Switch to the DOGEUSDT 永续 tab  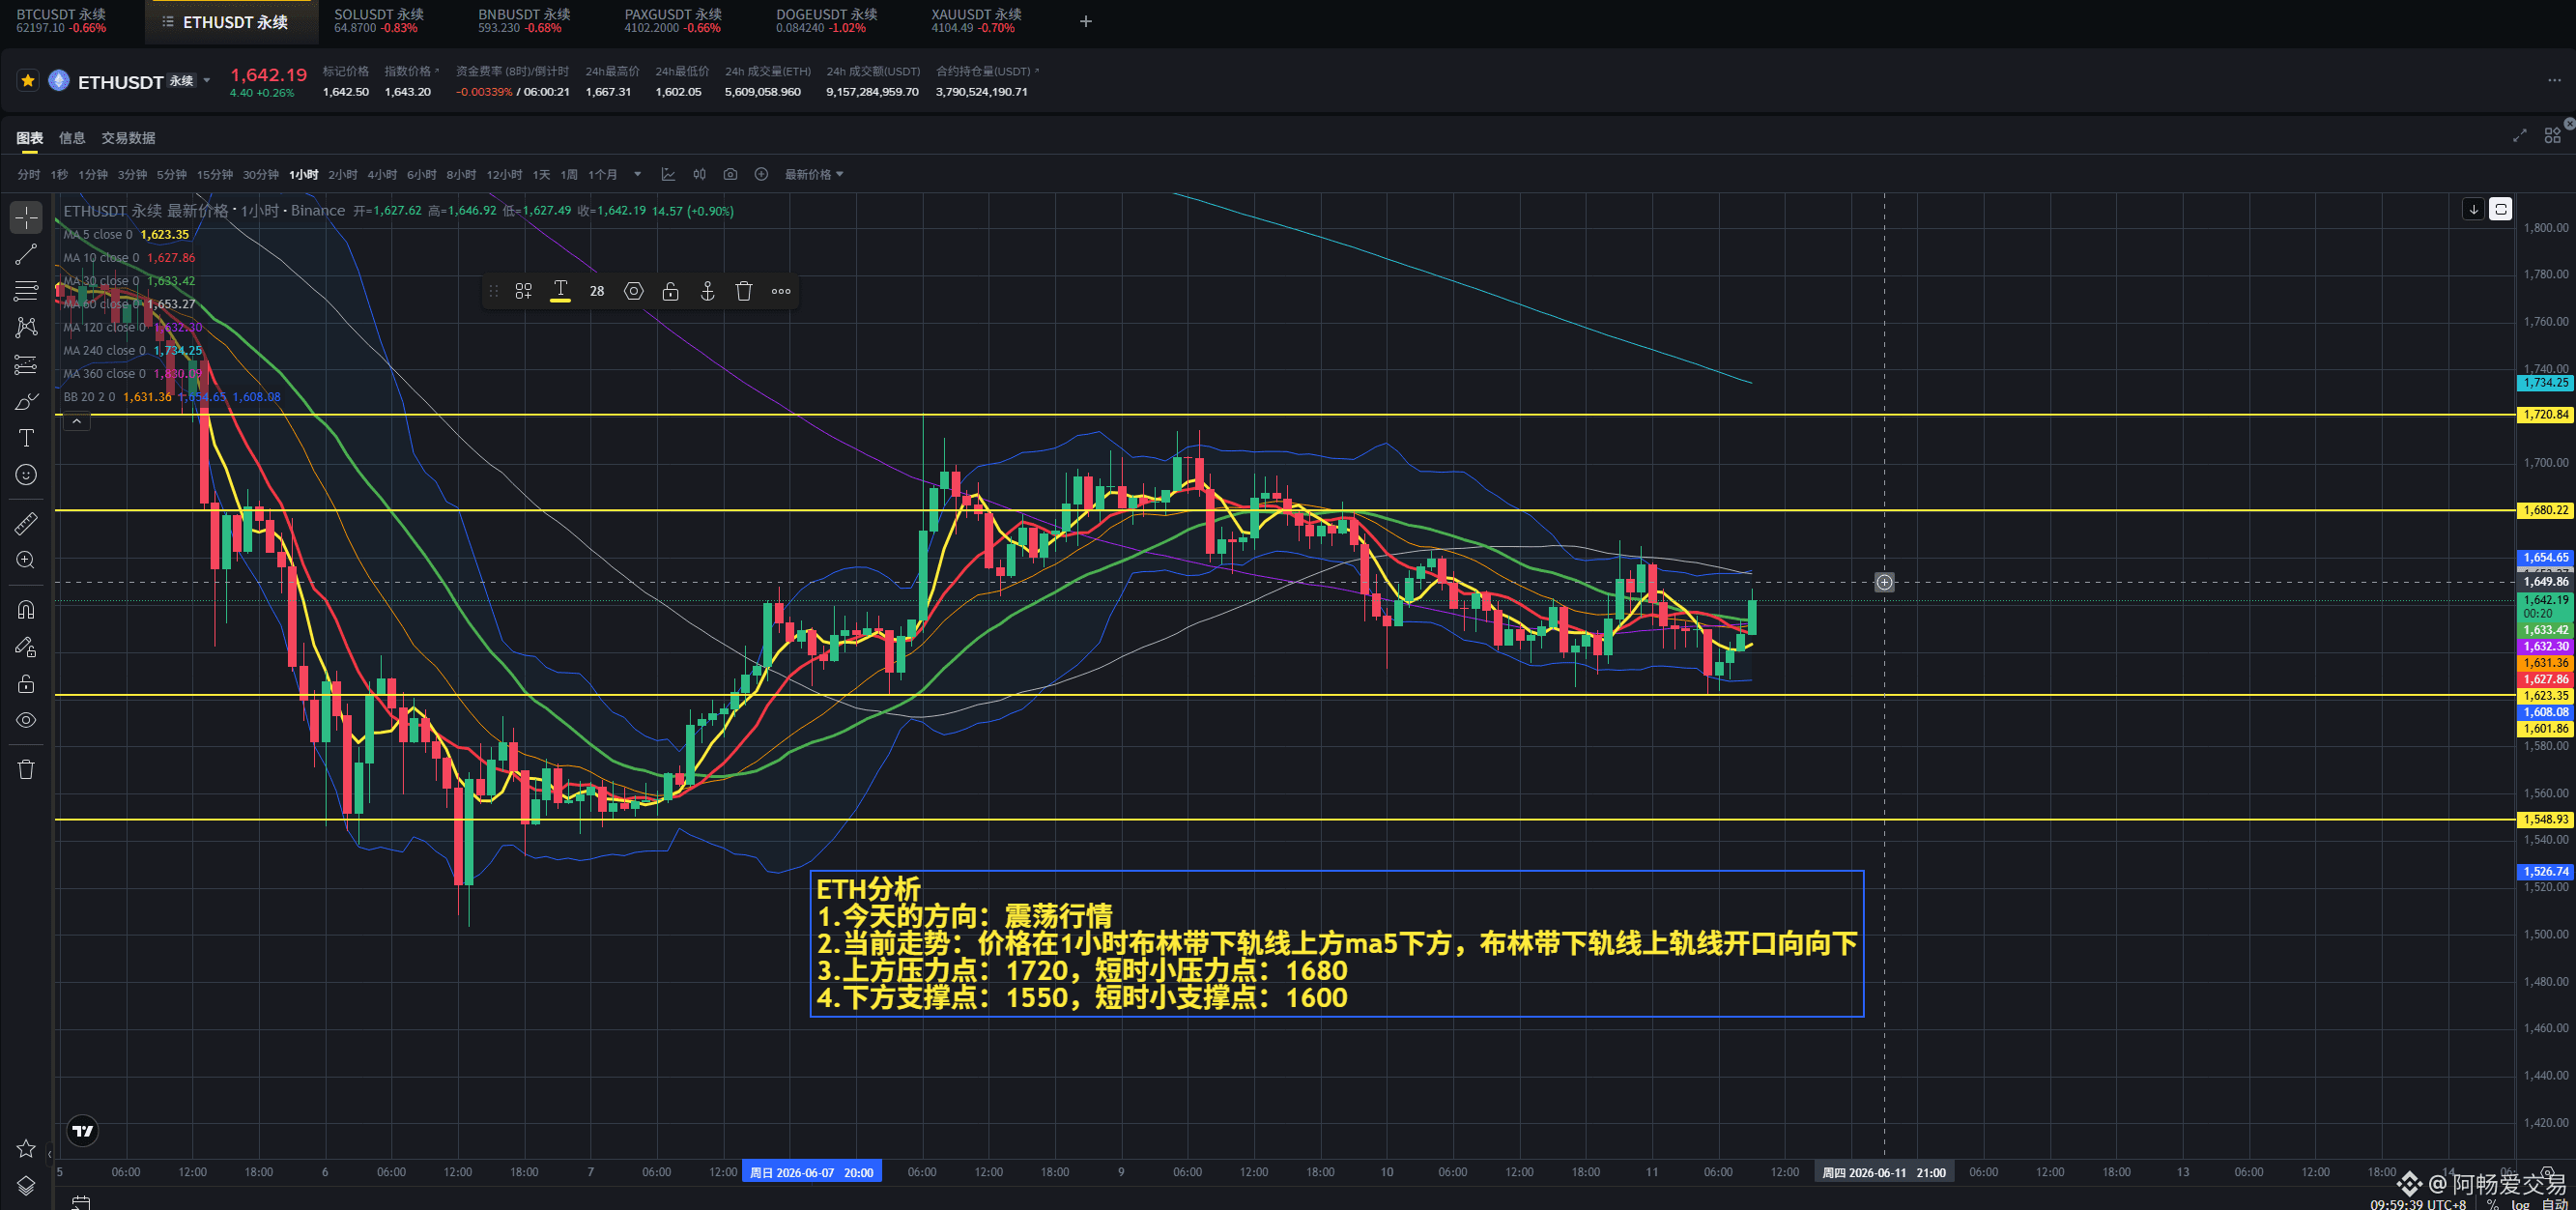click(826, 21)
